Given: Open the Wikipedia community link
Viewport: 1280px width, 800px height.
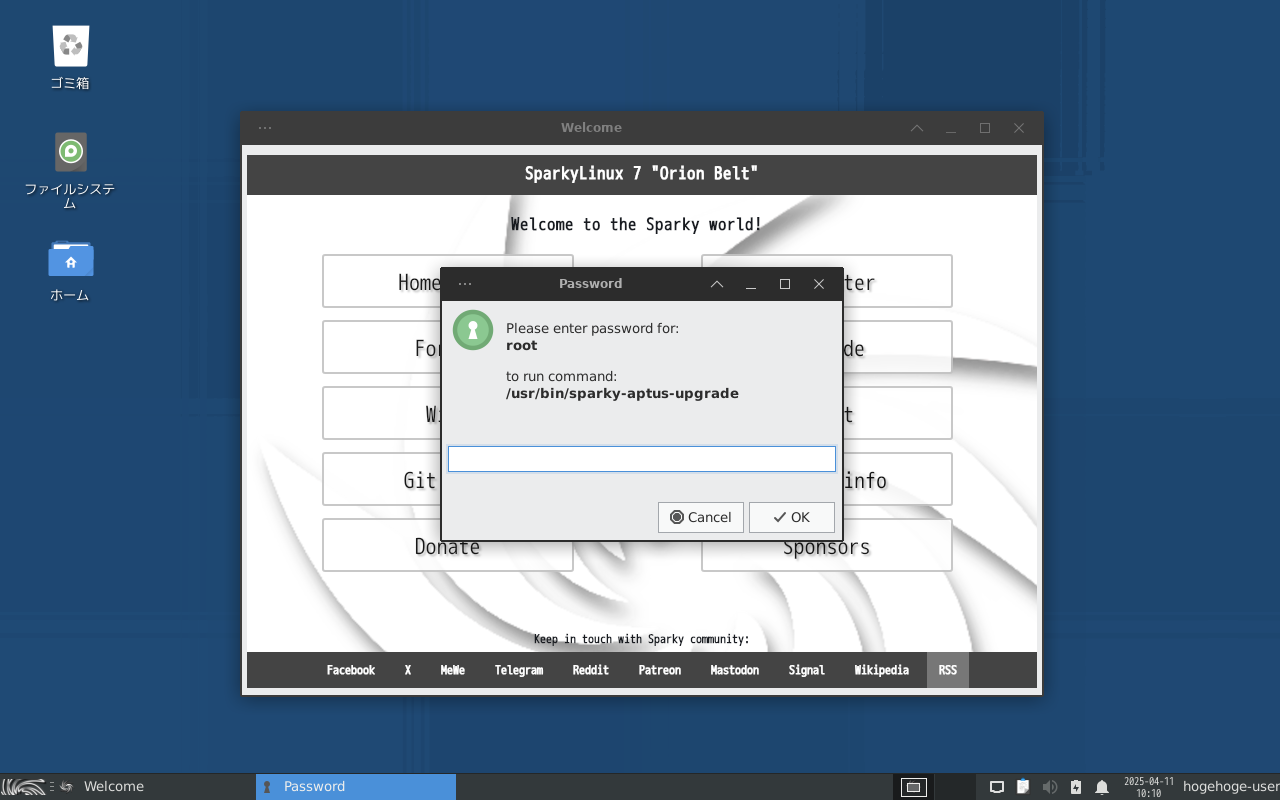Looking at the screenshot, I should 882,670.
